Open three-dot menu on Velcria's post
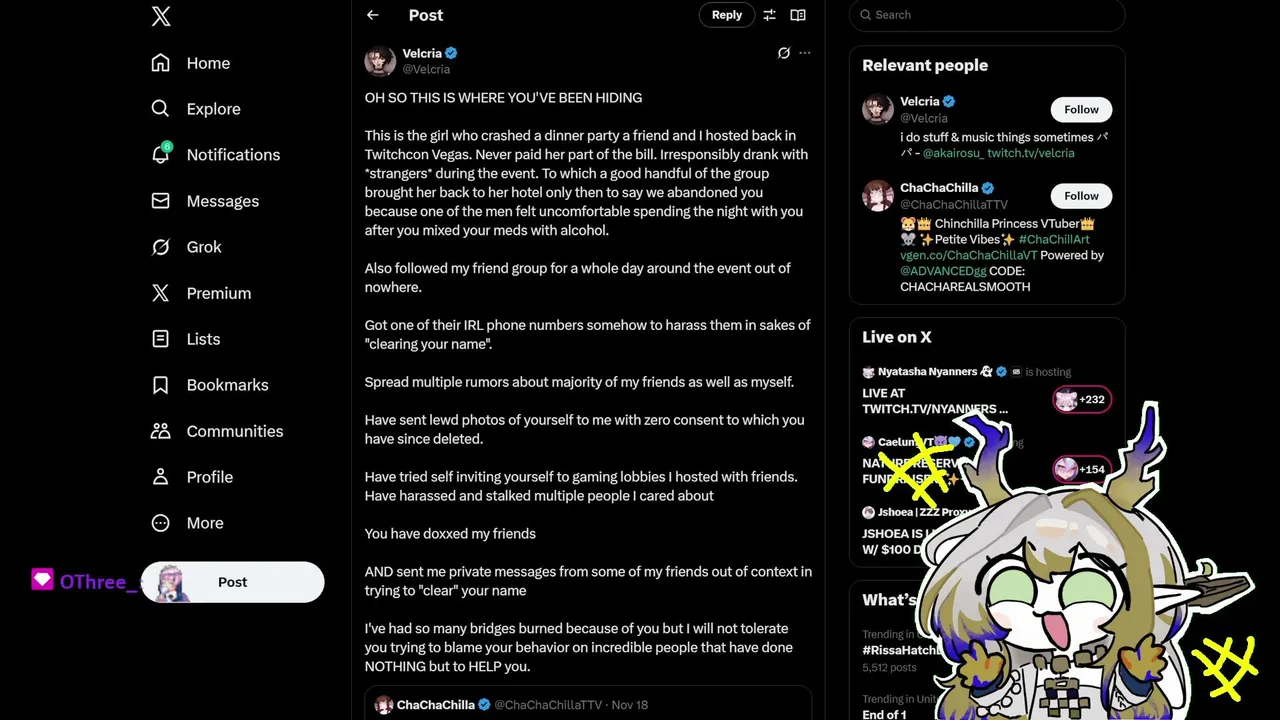Viewport: 1280px width, 720px height. tap(805, 53)
